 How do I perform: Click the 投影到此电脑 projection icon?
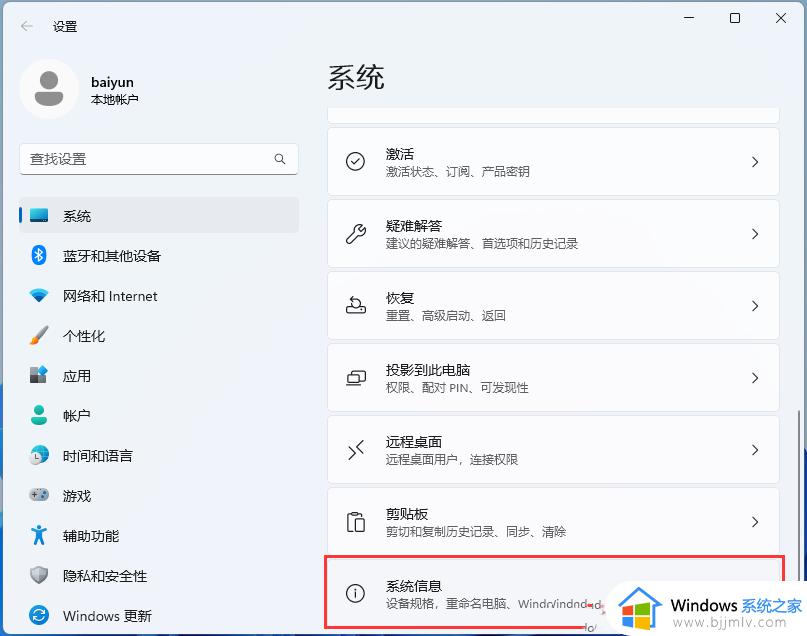(355, 378)
